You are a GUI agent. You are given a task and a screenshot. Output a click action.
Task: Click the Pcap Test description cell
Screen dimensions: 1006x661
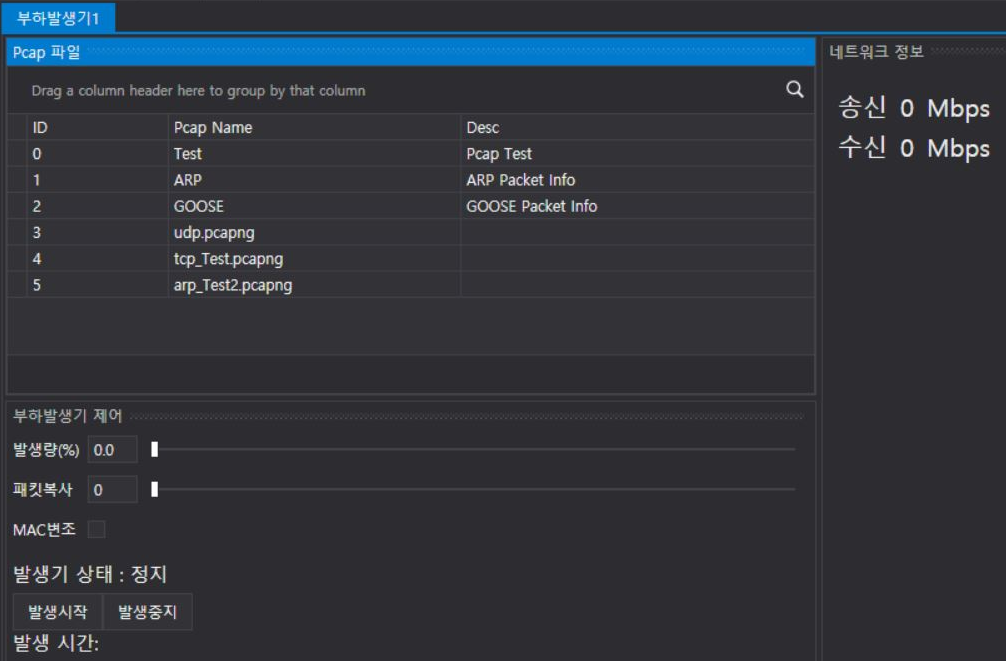pos(638,153)
